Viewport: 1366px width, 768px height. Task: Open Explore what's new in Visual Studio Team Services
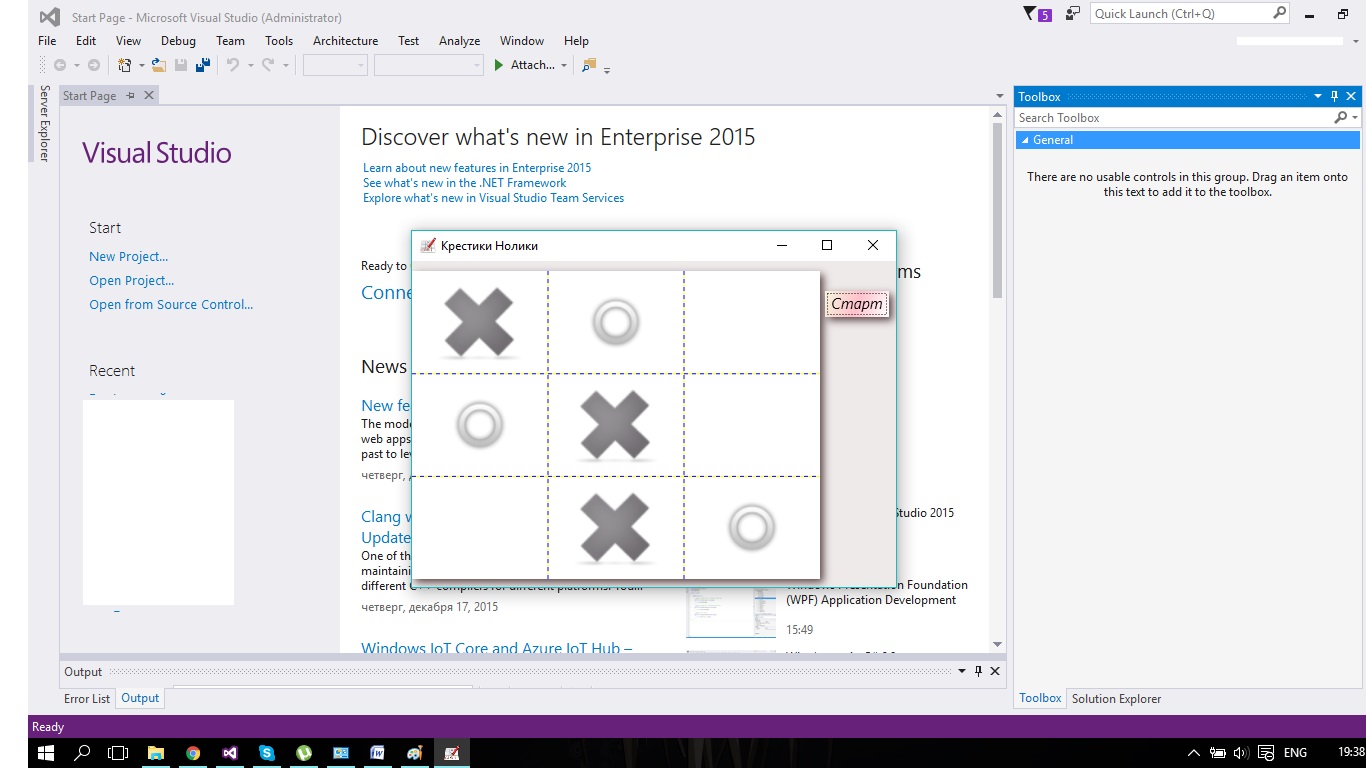click(493, 198)
